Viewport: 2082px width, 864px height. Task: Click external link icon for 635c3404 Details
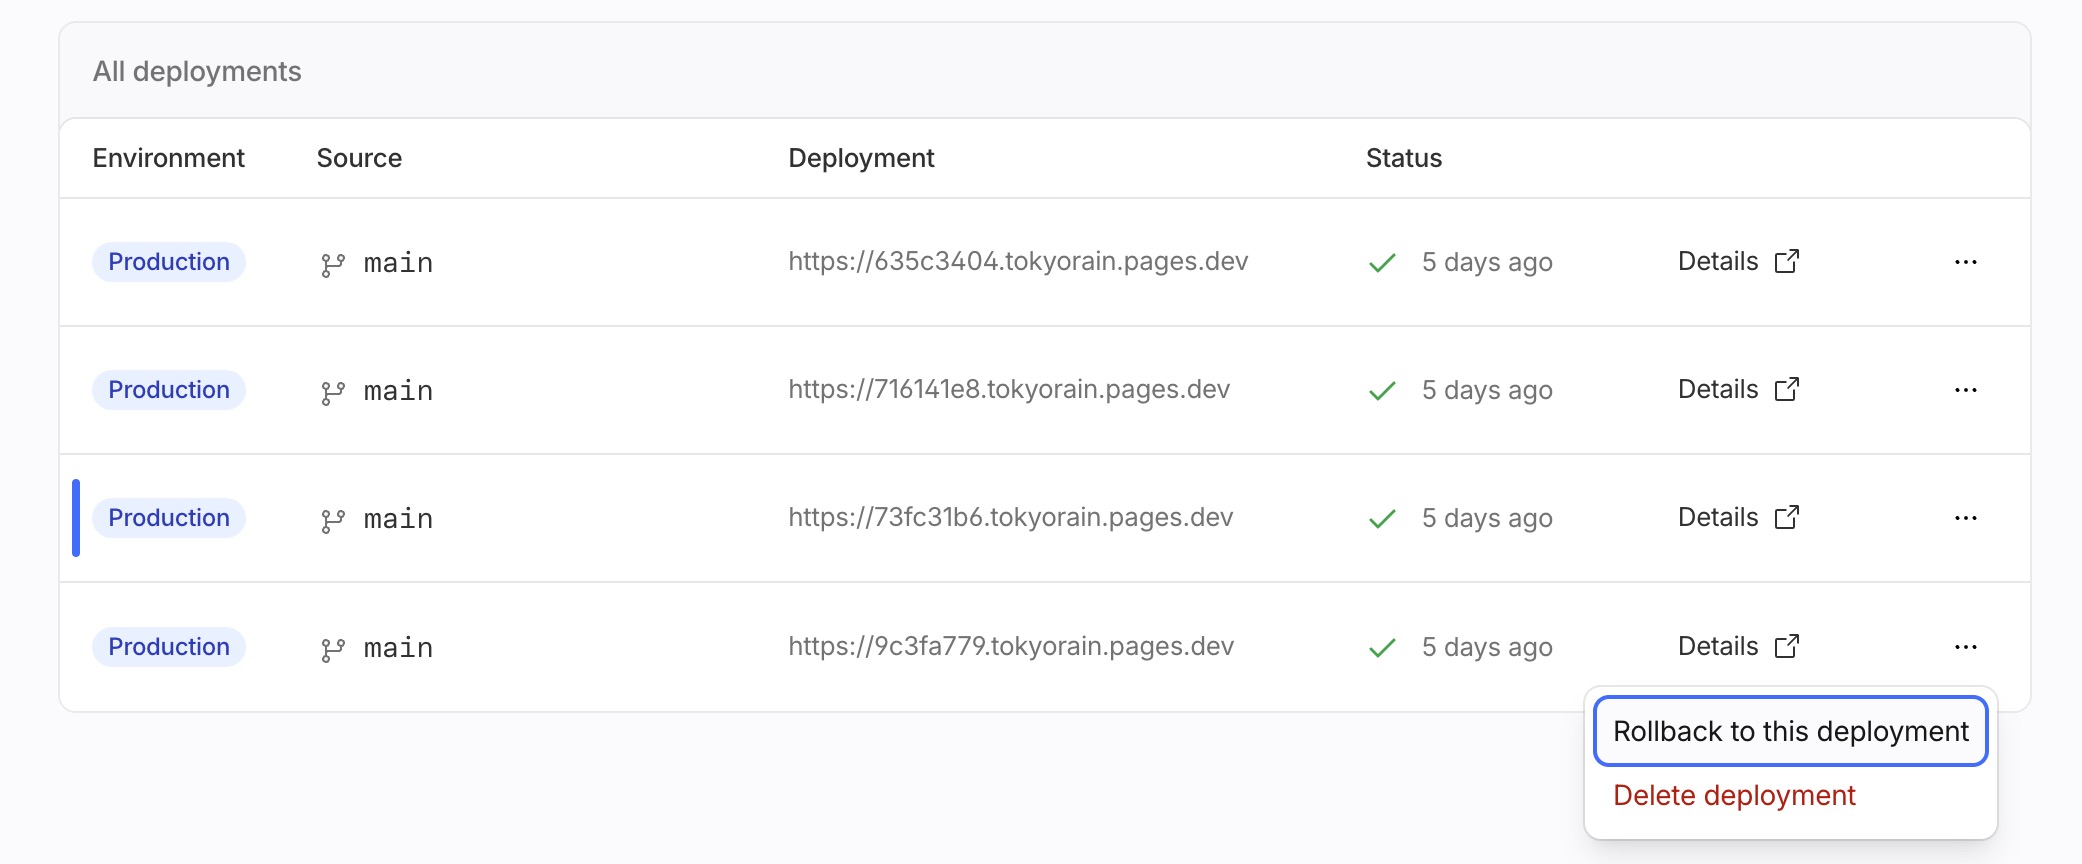(1787, 261)
